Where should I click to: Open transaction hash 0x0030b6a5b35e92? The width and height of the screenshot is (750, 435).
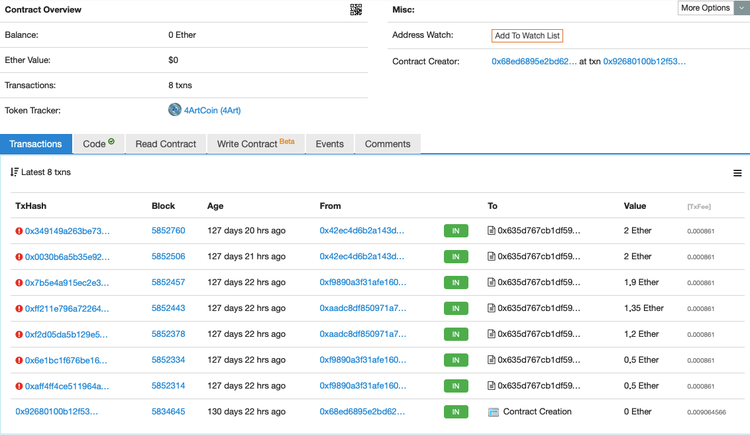click(x=67, y=257)
